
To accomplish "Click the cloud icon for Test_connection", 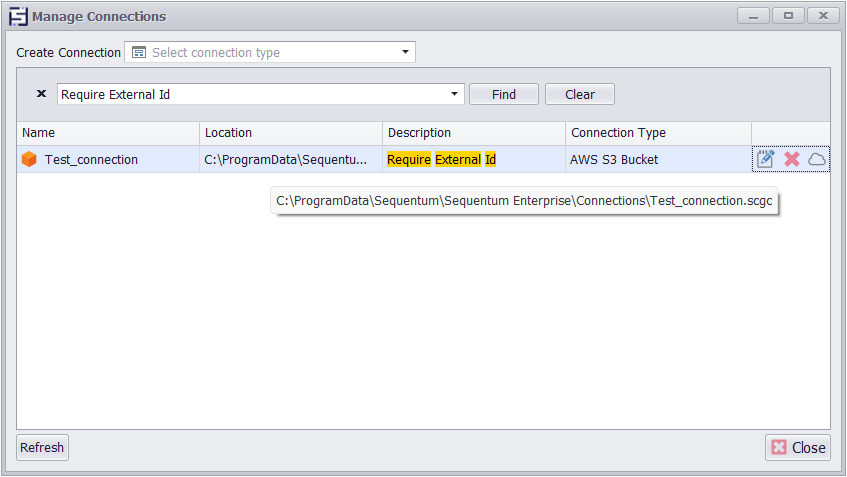I will coord(817,159).
